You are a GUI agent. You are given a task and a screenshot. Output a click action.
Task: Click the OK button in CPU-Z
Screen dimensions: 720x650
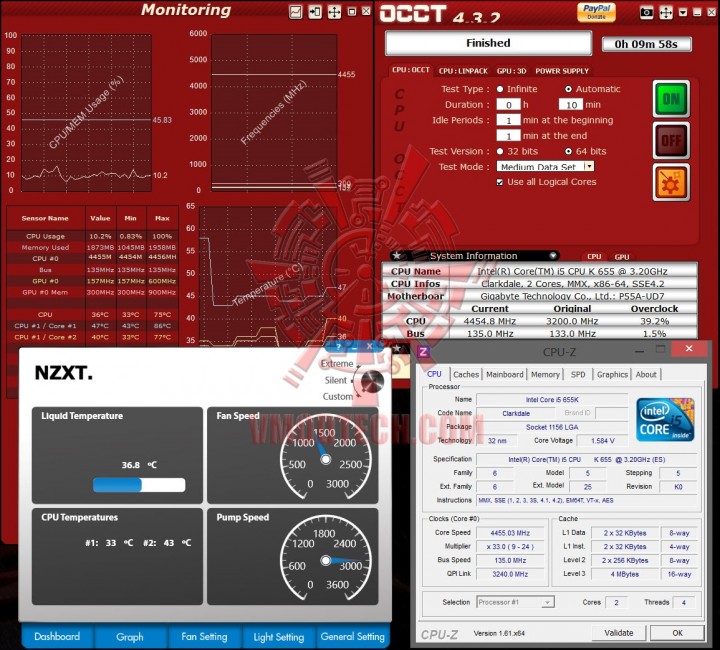677,633
